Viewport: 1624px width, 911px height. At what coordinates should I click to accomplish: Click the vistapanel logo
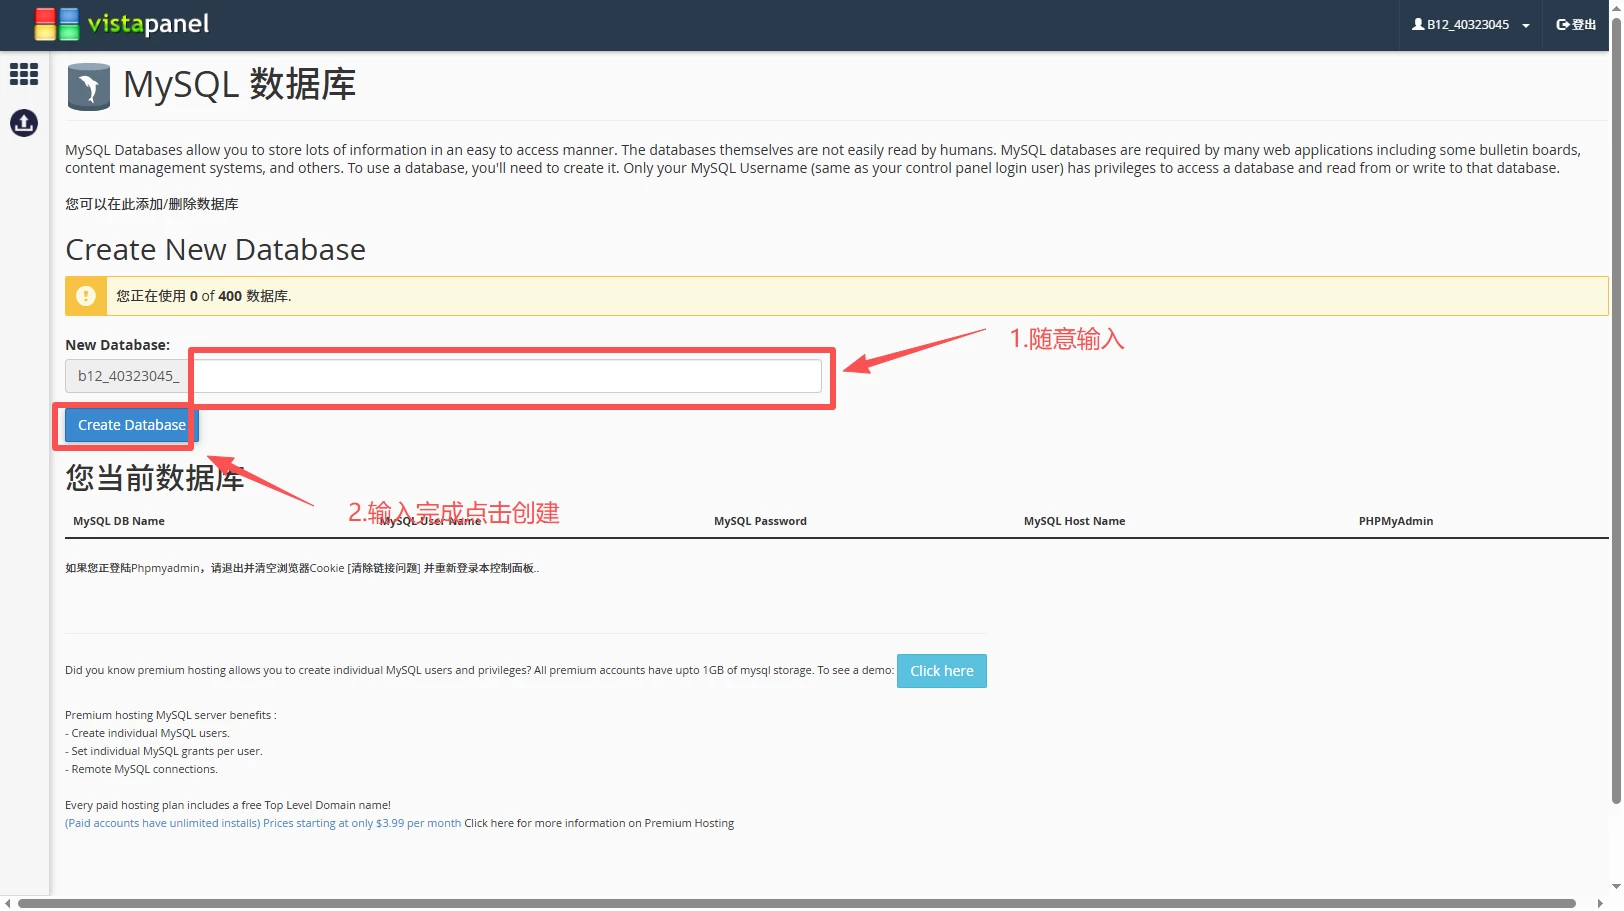point(122,24)
